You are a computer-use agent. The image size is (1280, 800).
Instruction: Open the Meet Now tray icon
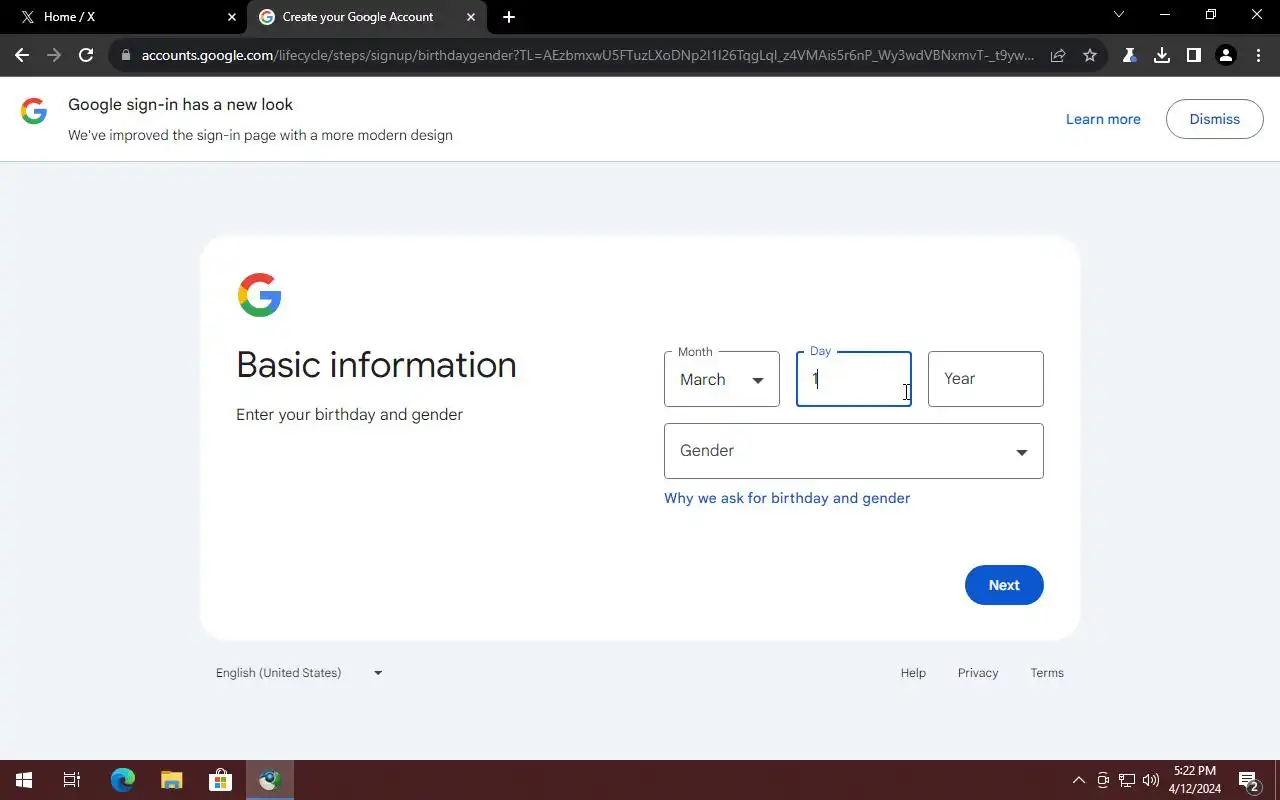click(1103, 780)
